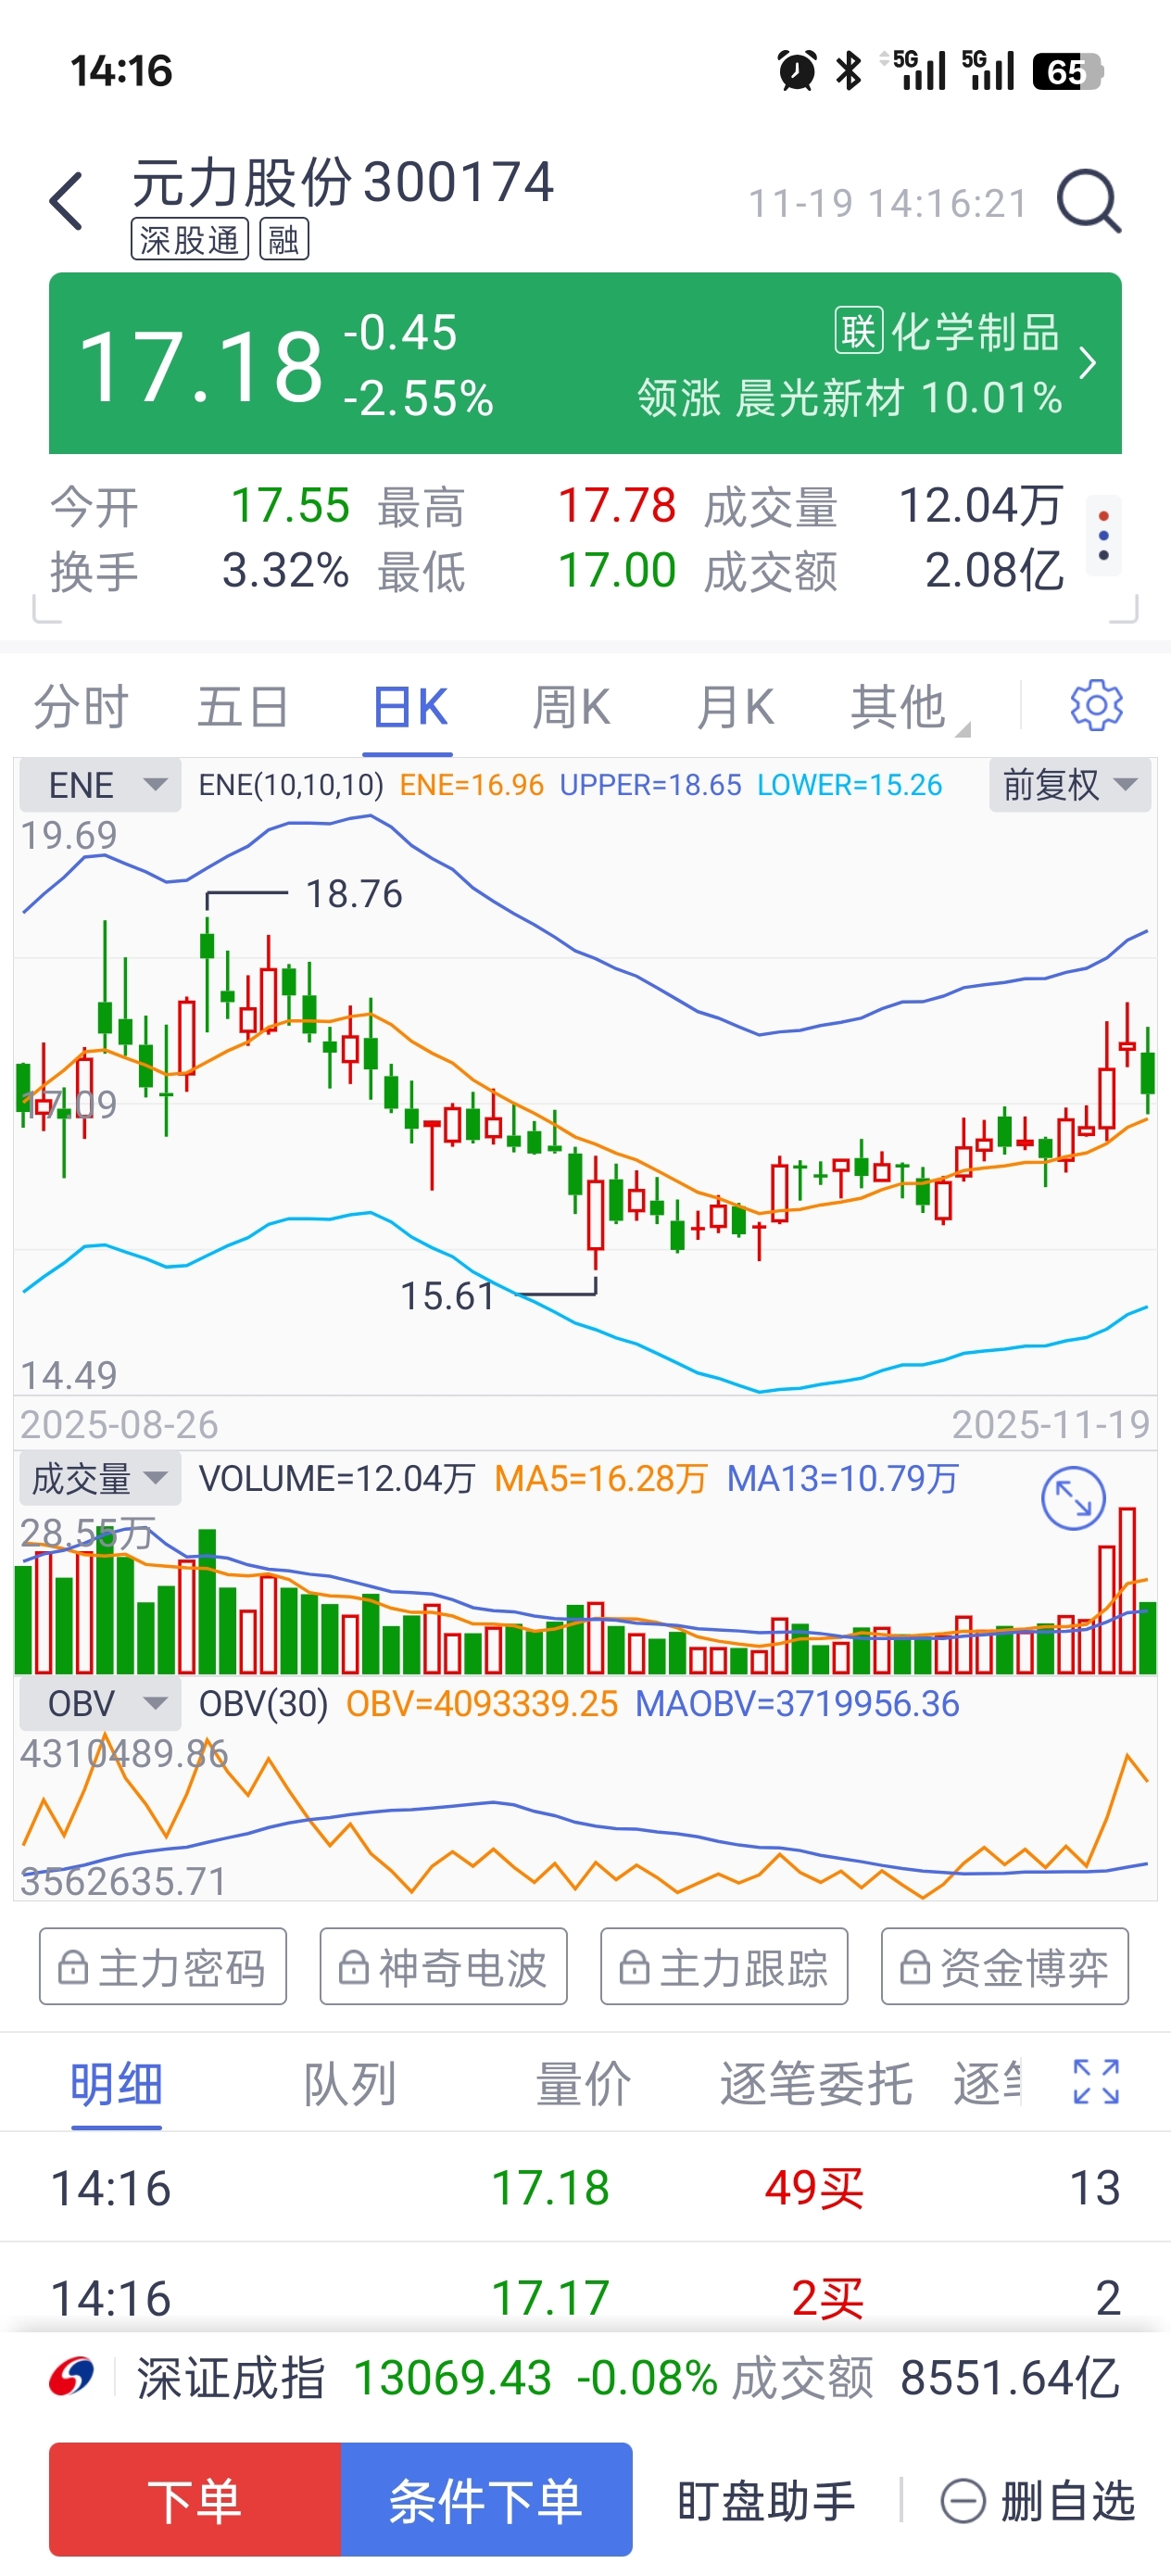Open the stock search magnifier

point(1090,201)
